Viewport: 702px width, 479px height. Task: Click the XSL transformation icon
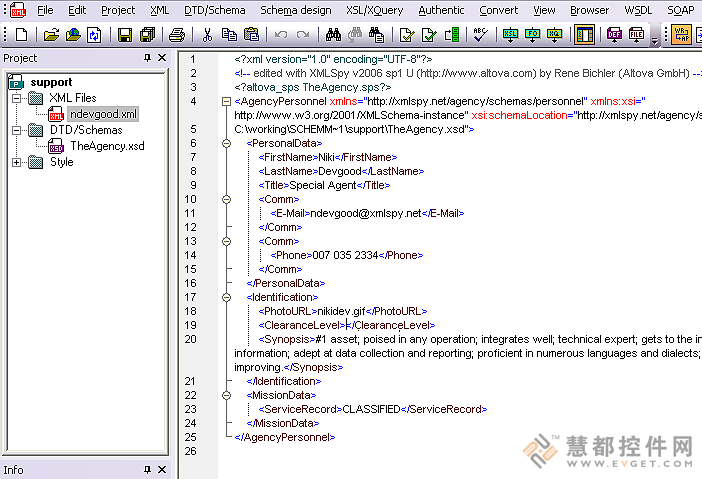(510, 34)
